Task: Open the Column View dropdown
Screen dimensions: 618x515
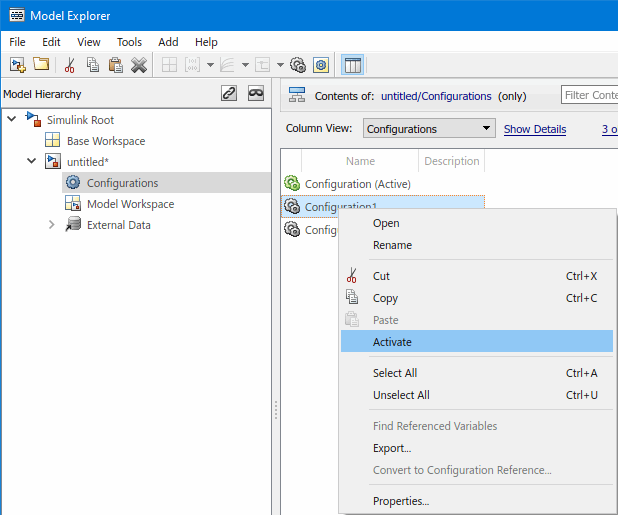Action: pos(428,129)
